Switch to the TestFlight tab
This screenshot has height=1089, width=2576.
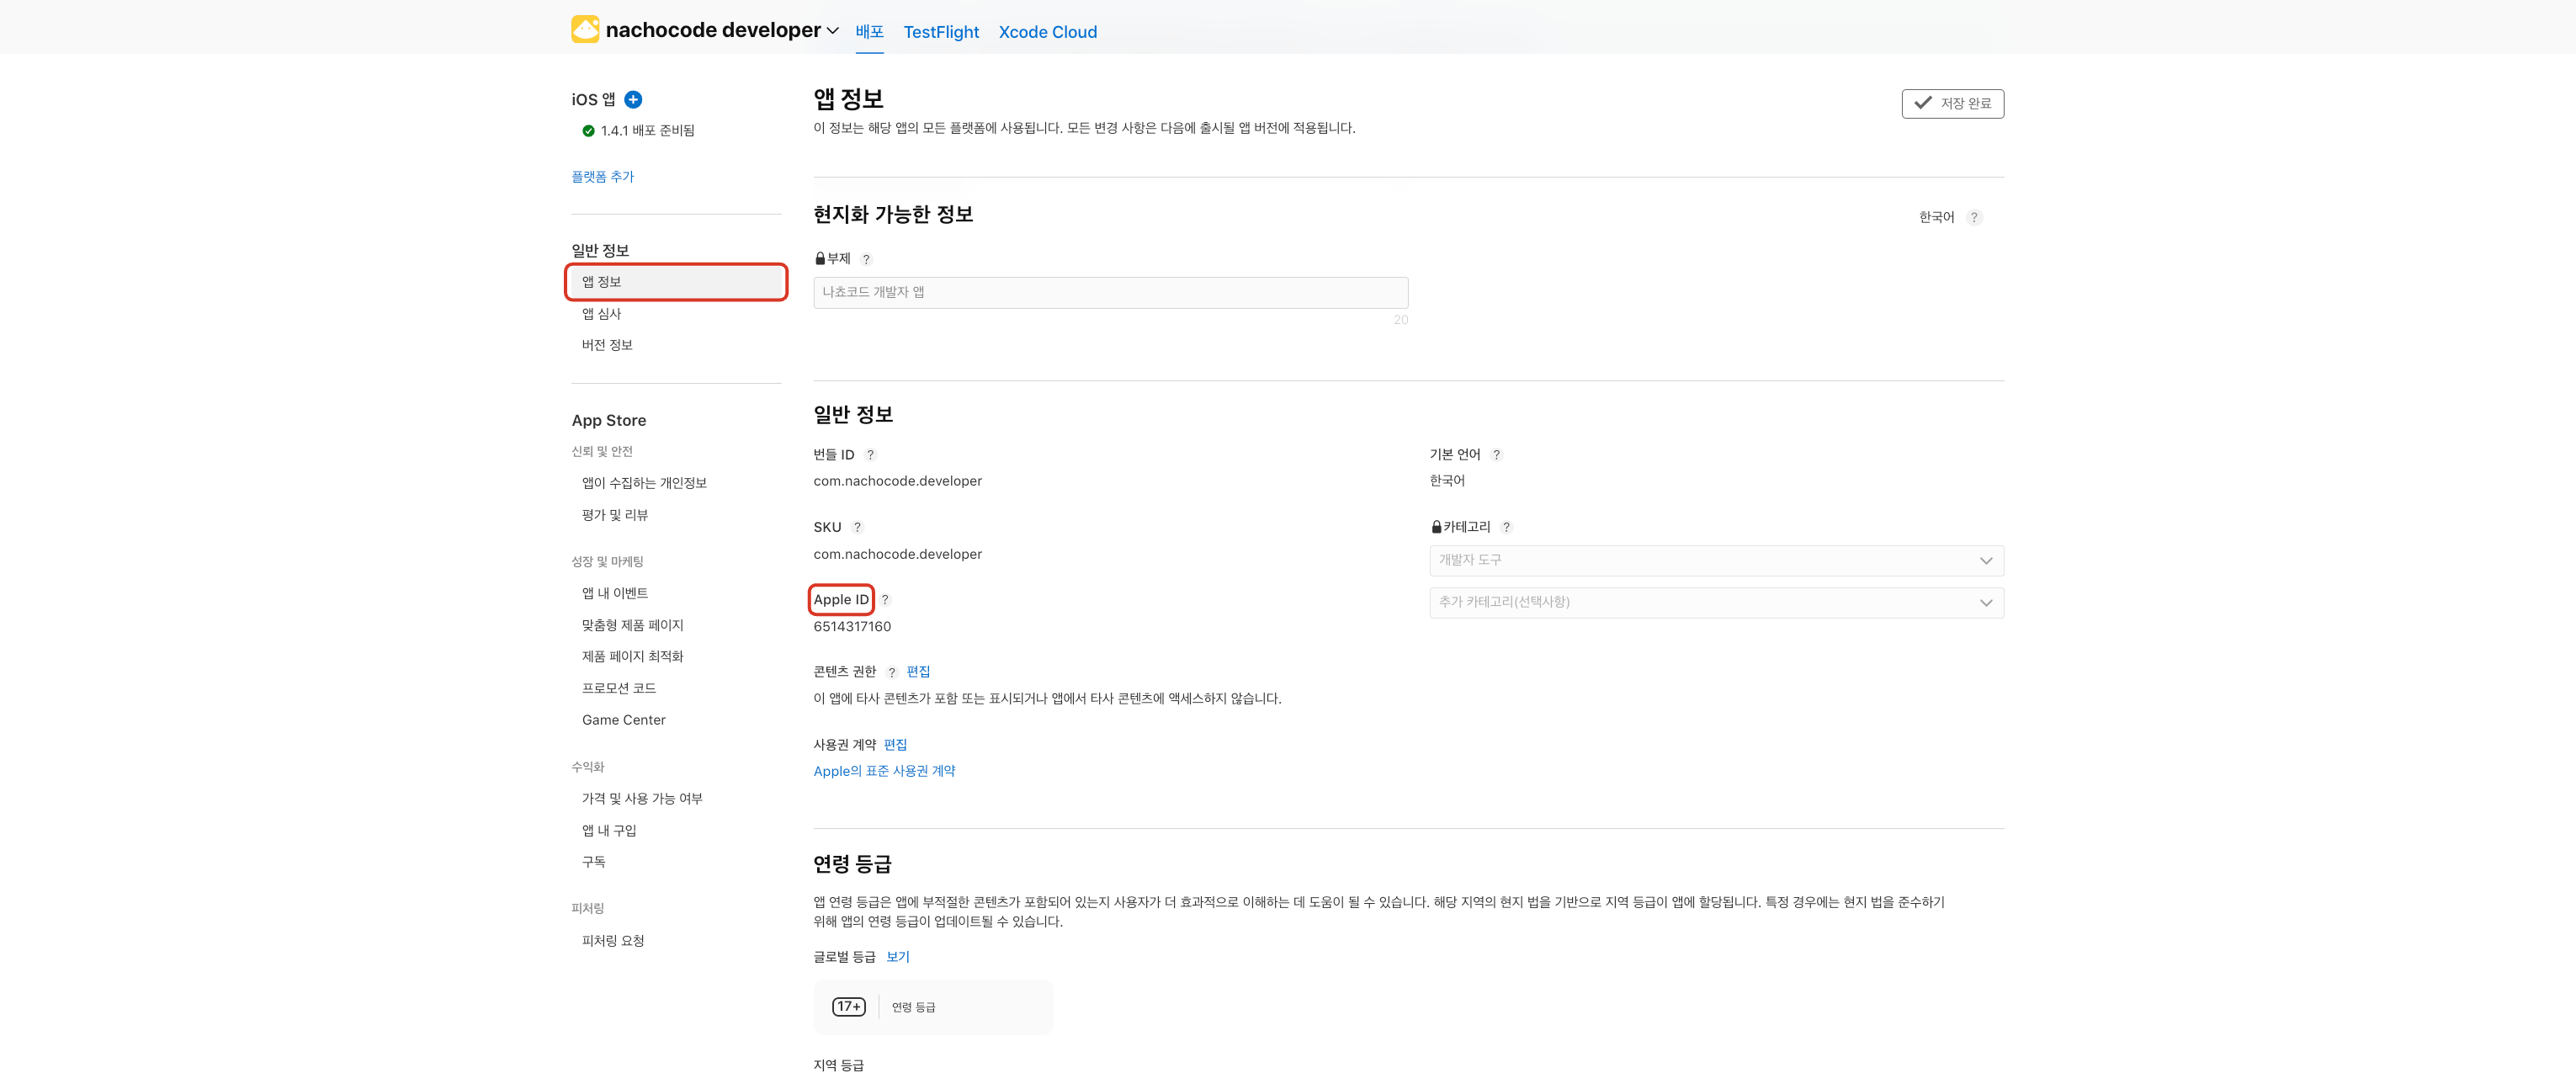coord(940,32)
